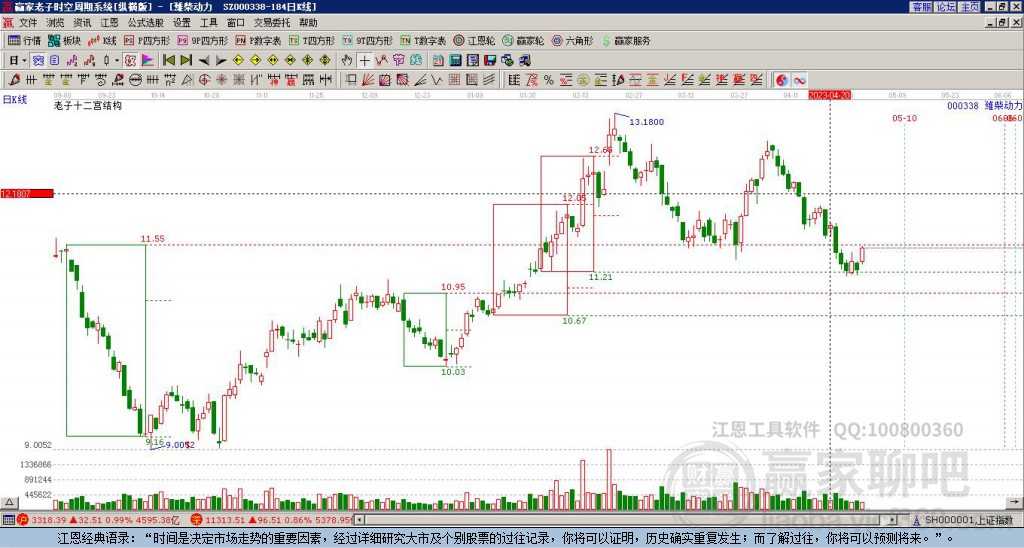Click the horizontal scrollbar right arrow
The width and height of the screenshot is (1024, 548).
[x=893, y=520]
